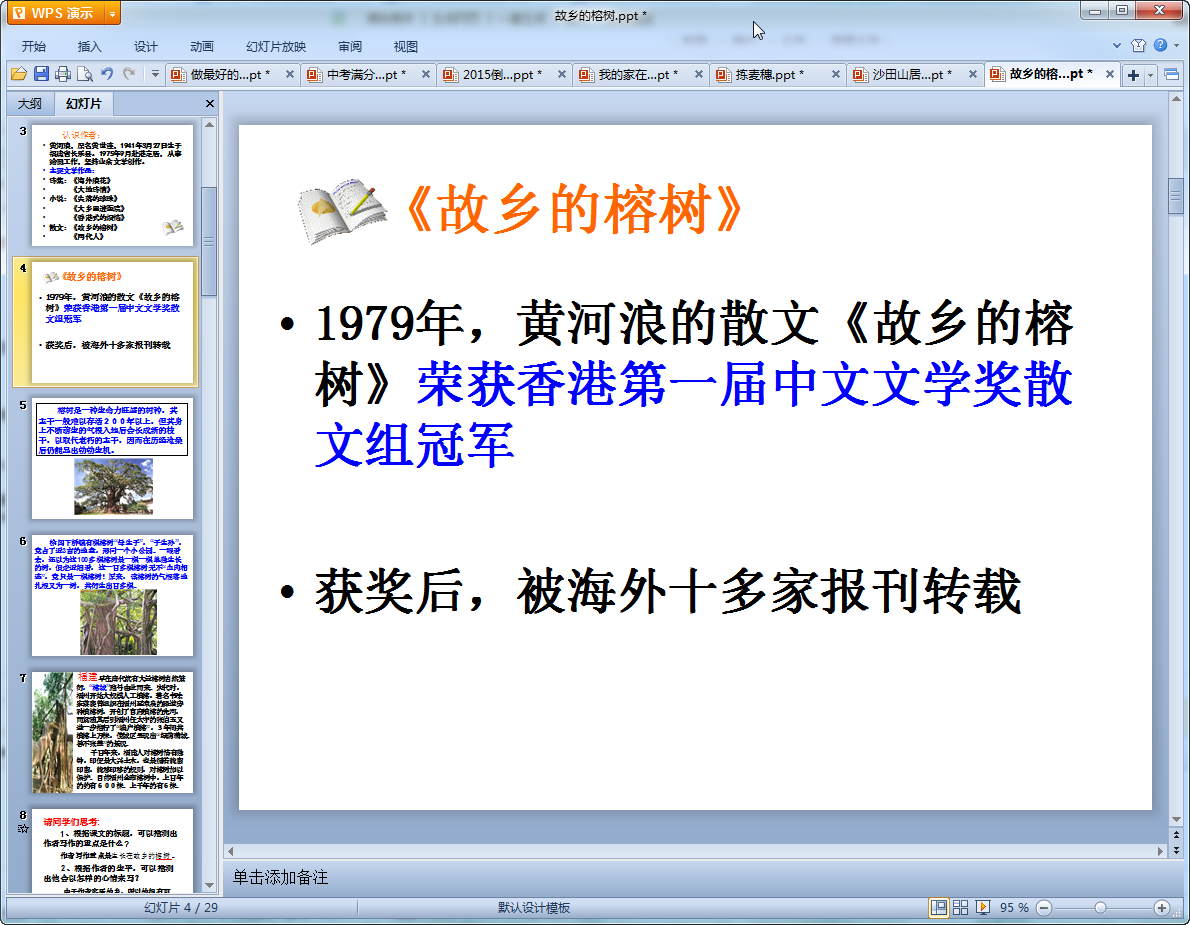Screen dimensions: 1190x925
Task: Save the presentation with the floppy disk icon
Action: pyautogui.click(x=41, y=74)
